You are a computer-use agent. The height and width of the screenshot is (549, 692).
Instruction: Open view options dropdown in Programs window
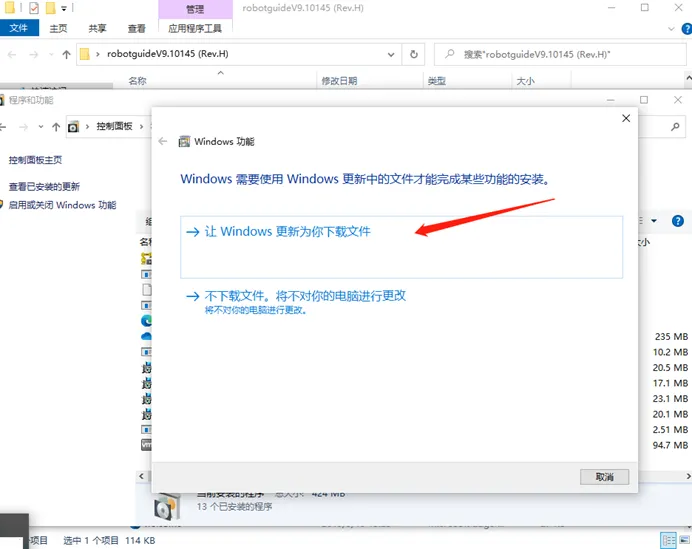tap(654, 221)
